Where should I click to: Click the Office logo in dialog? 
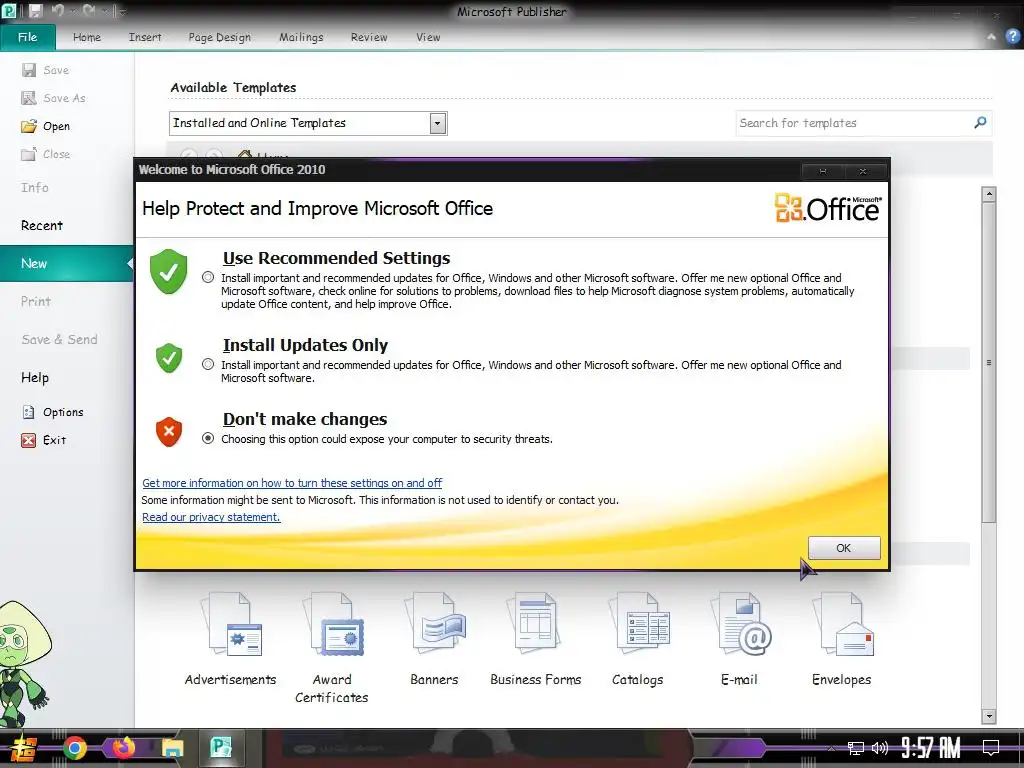tap(827, 208)
